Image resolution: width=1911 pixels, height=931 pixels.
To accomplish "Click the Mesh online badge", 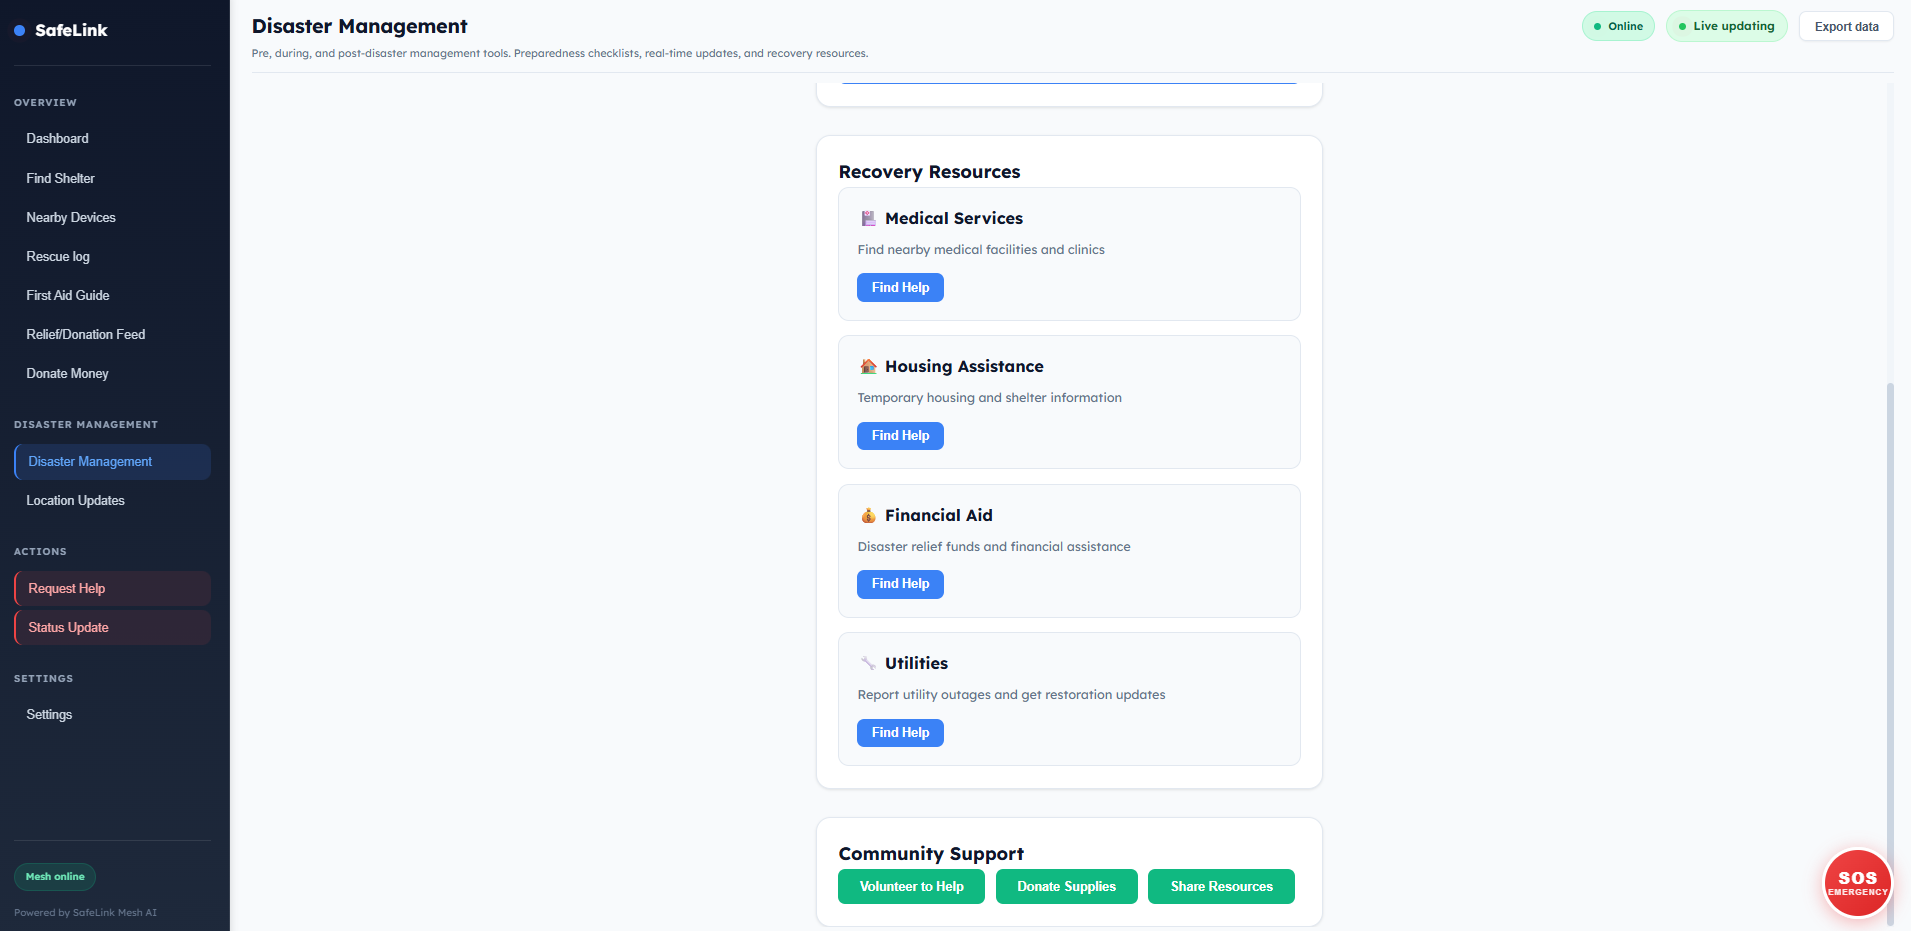I will click(x=55, y=877).
